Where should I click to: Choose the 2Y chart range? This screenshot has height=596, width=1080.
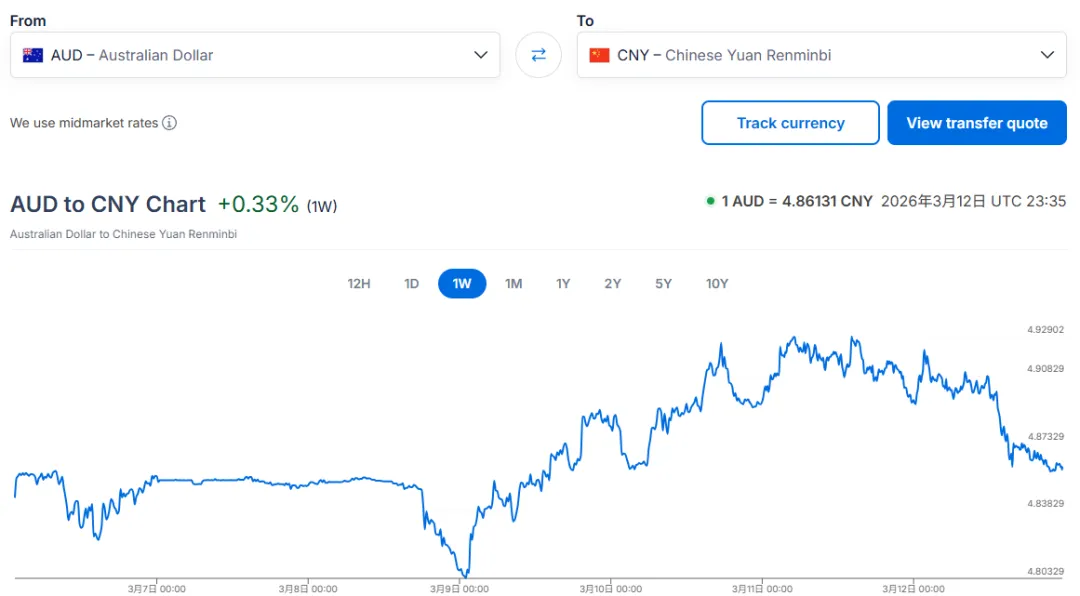613,284
